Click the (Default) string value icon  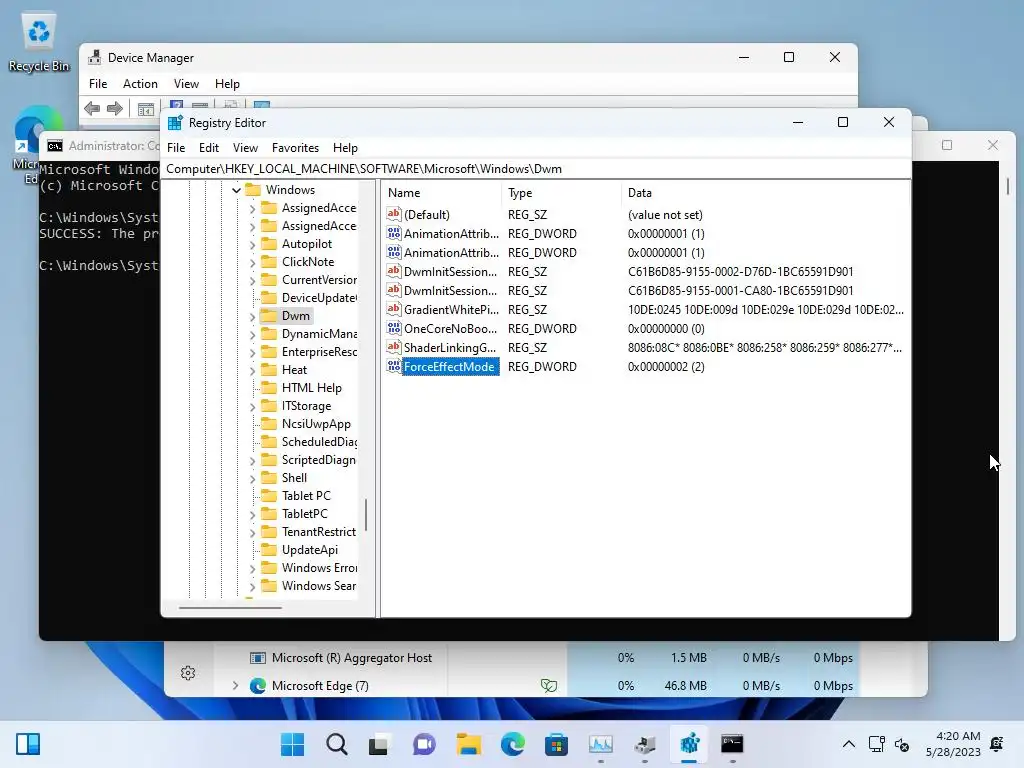394,214
